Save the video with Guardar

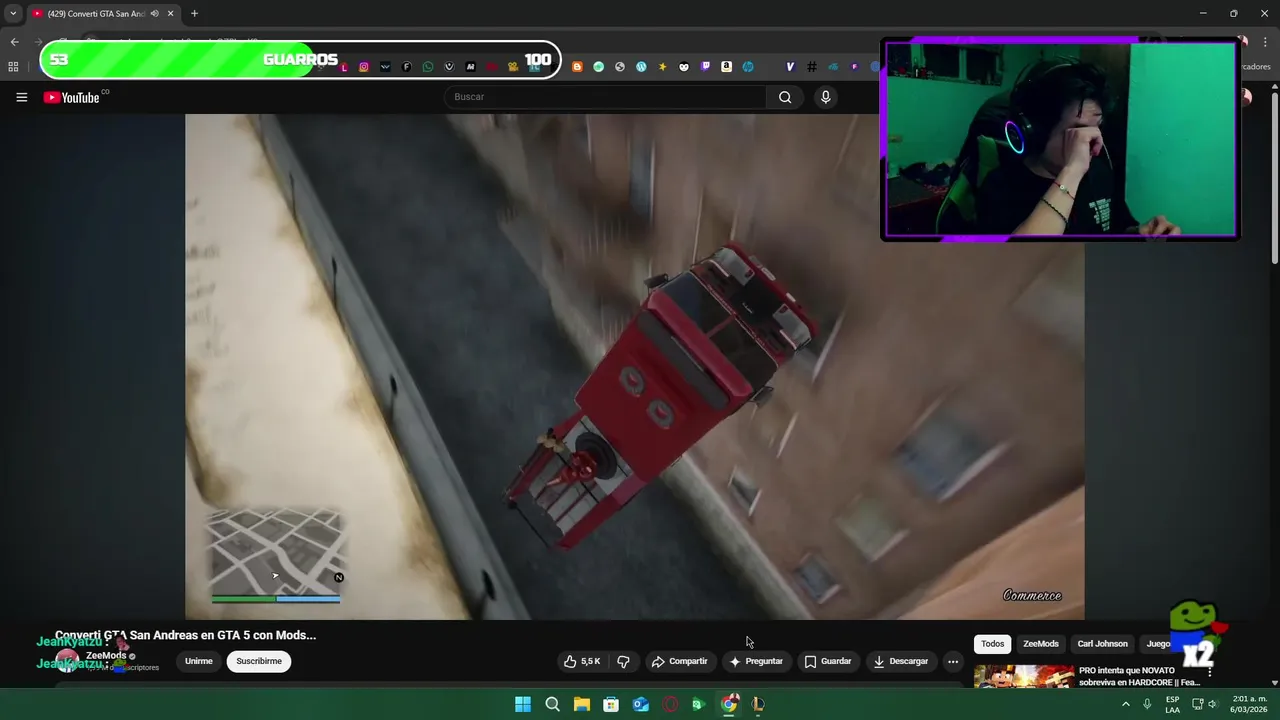[827, 661]
